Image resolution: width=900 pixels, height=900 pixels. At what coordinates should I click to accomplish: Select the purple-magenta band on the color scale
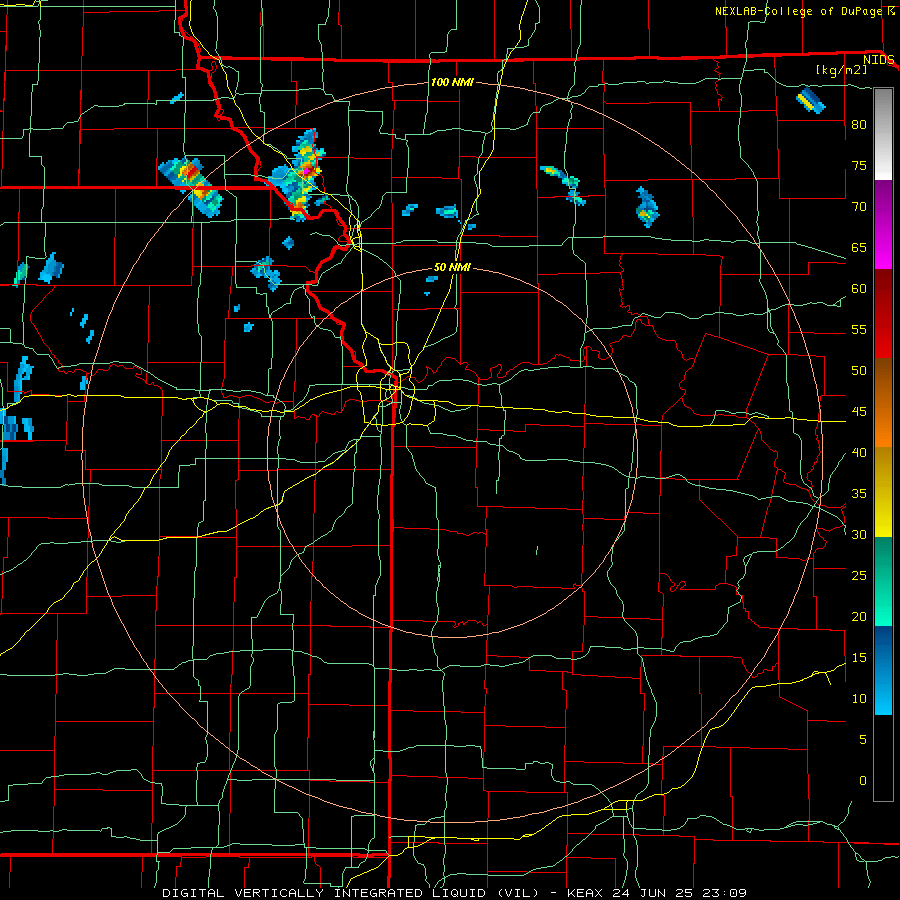883,224
